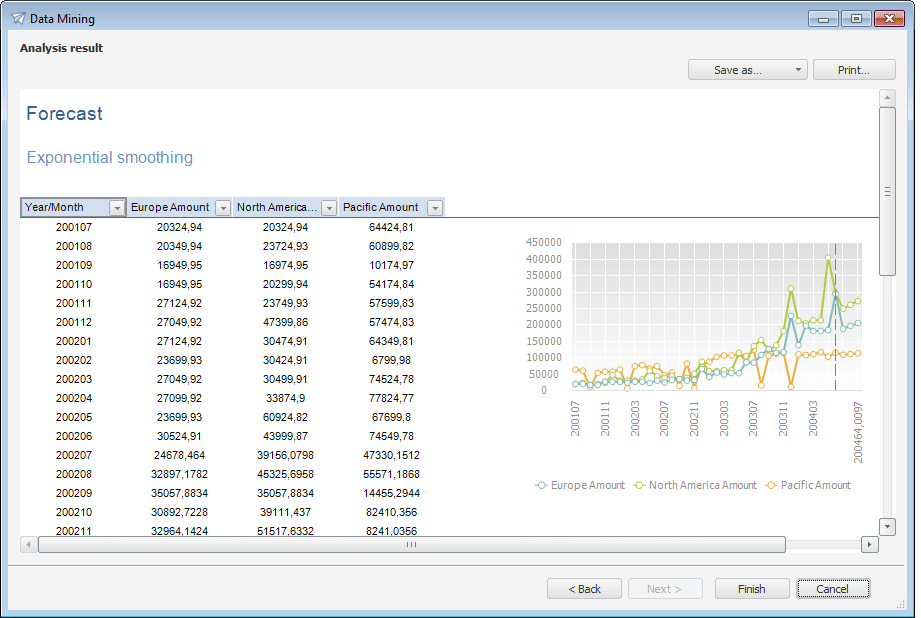The image size is (921, 618).
Task: Click horizontal scrollbar right arrow
Action: pos(869,545)
